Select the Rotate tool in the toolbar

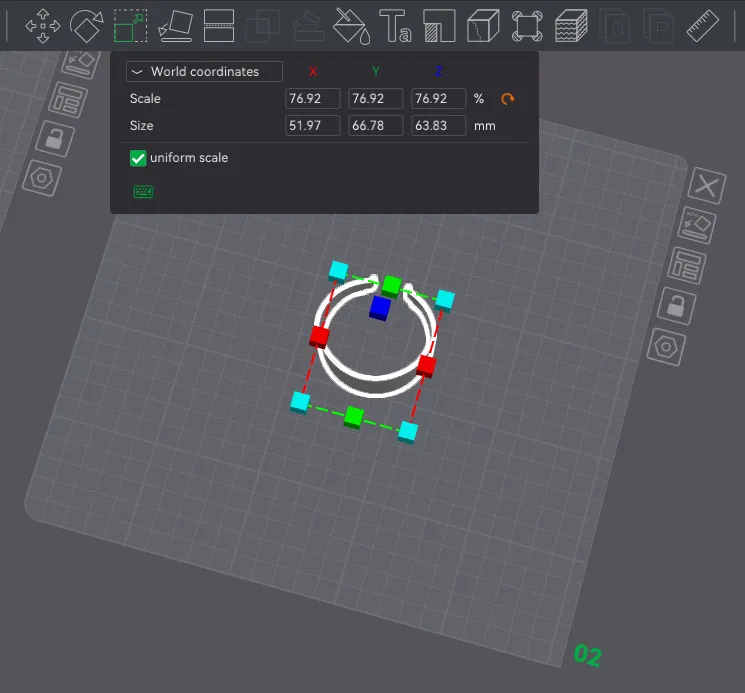coord(86,25)
